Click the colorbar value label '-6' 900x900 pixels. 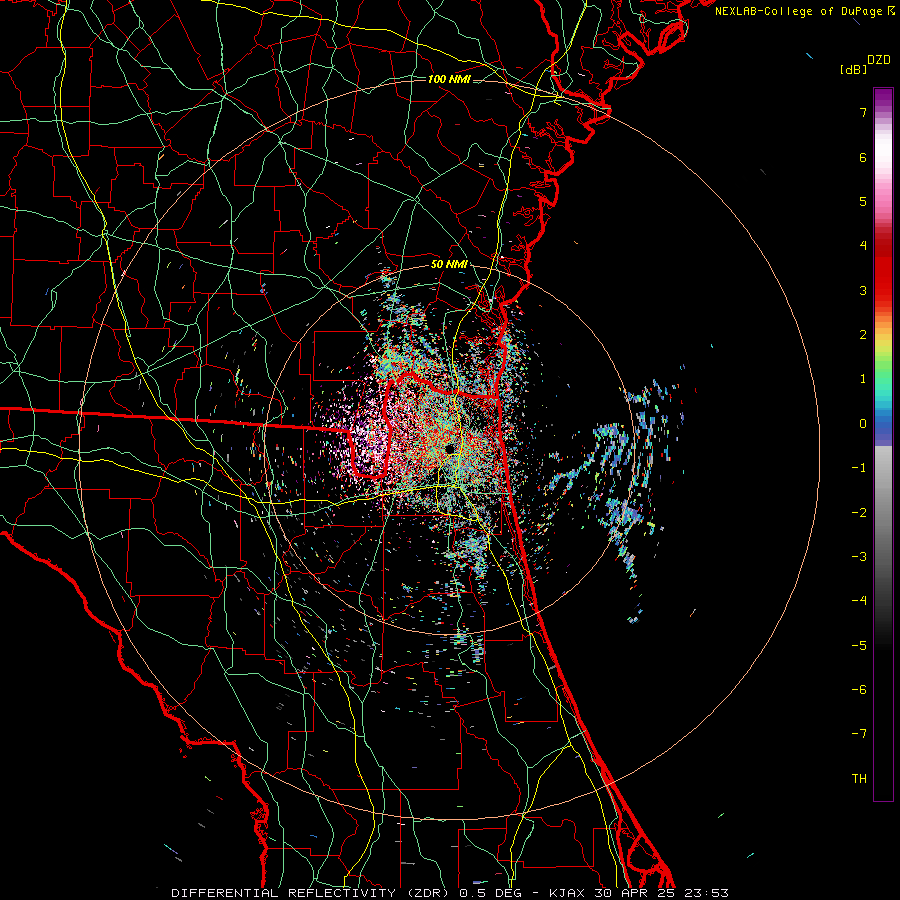859,690
